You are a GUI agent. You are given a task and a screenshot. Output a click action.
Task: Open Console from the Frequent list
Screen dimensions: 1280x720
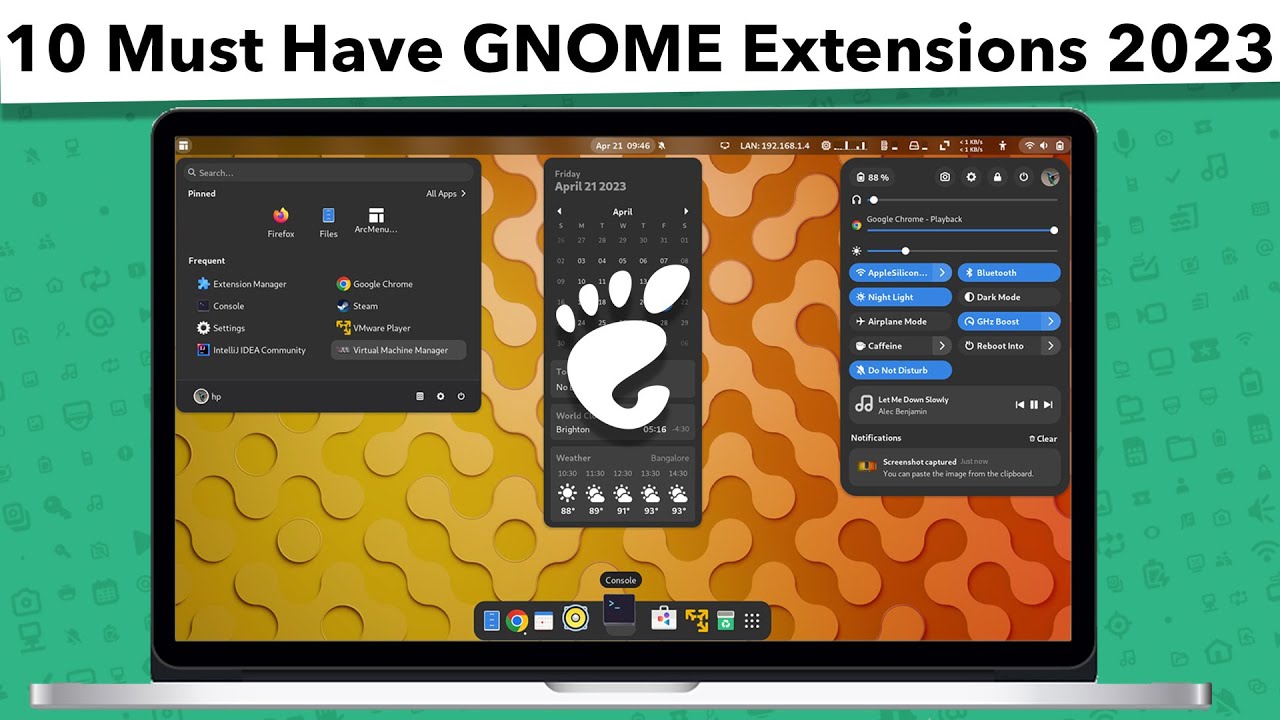click(221, 306)
